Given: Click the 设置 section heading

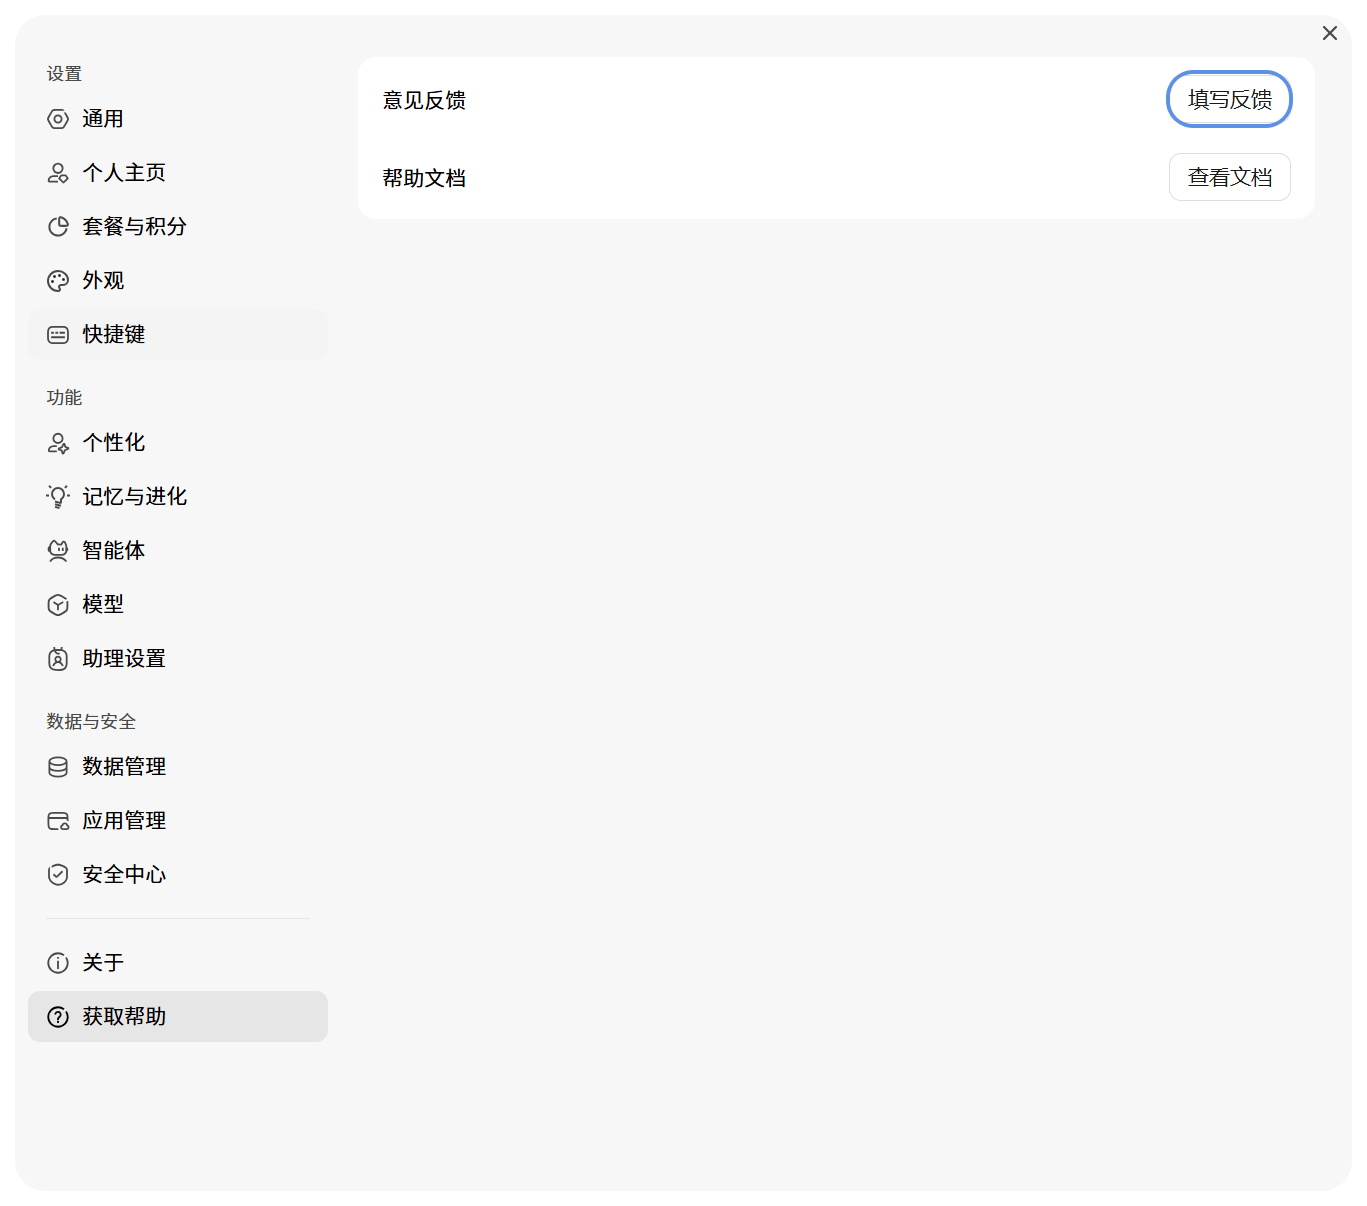Looking at the screenshot, I should coord(64,74).
